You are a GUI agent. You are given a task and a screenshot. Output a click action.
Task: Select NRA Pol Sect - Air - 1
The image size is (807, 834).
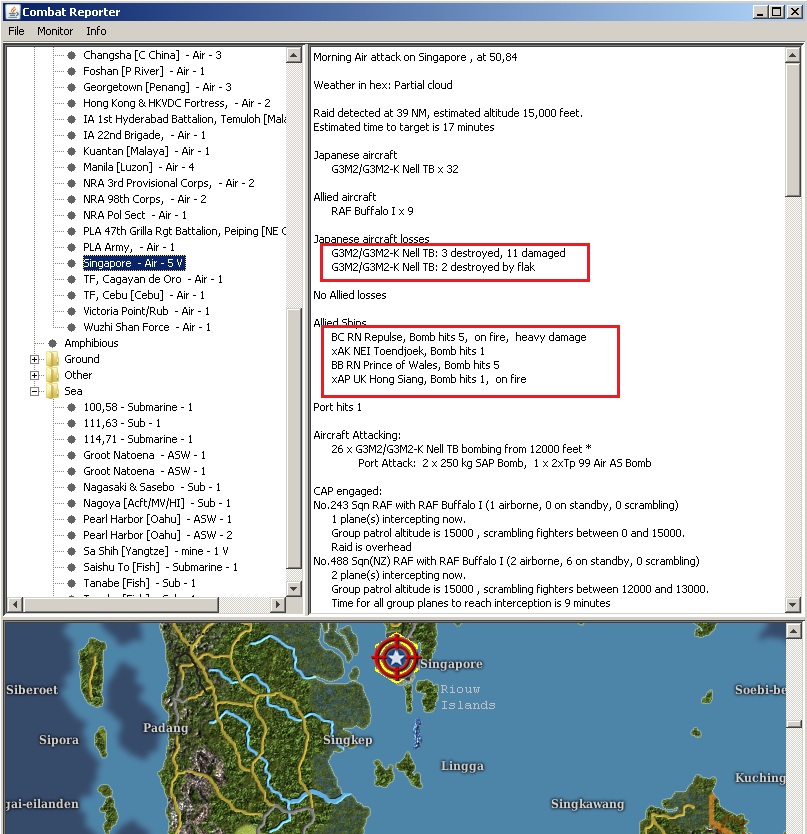(135, 215)
